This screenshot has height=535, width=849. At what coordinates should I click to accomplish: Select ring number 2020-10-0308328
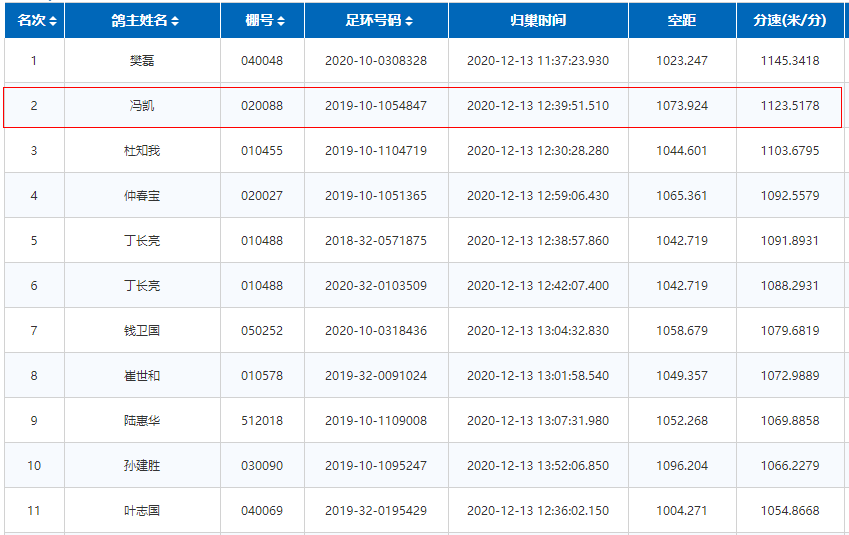(376, 61)
